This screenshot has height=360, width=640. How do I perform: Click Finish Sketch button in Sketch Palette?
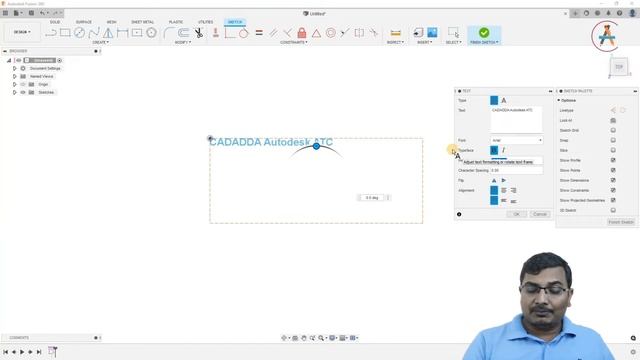[x=621, y=222]
